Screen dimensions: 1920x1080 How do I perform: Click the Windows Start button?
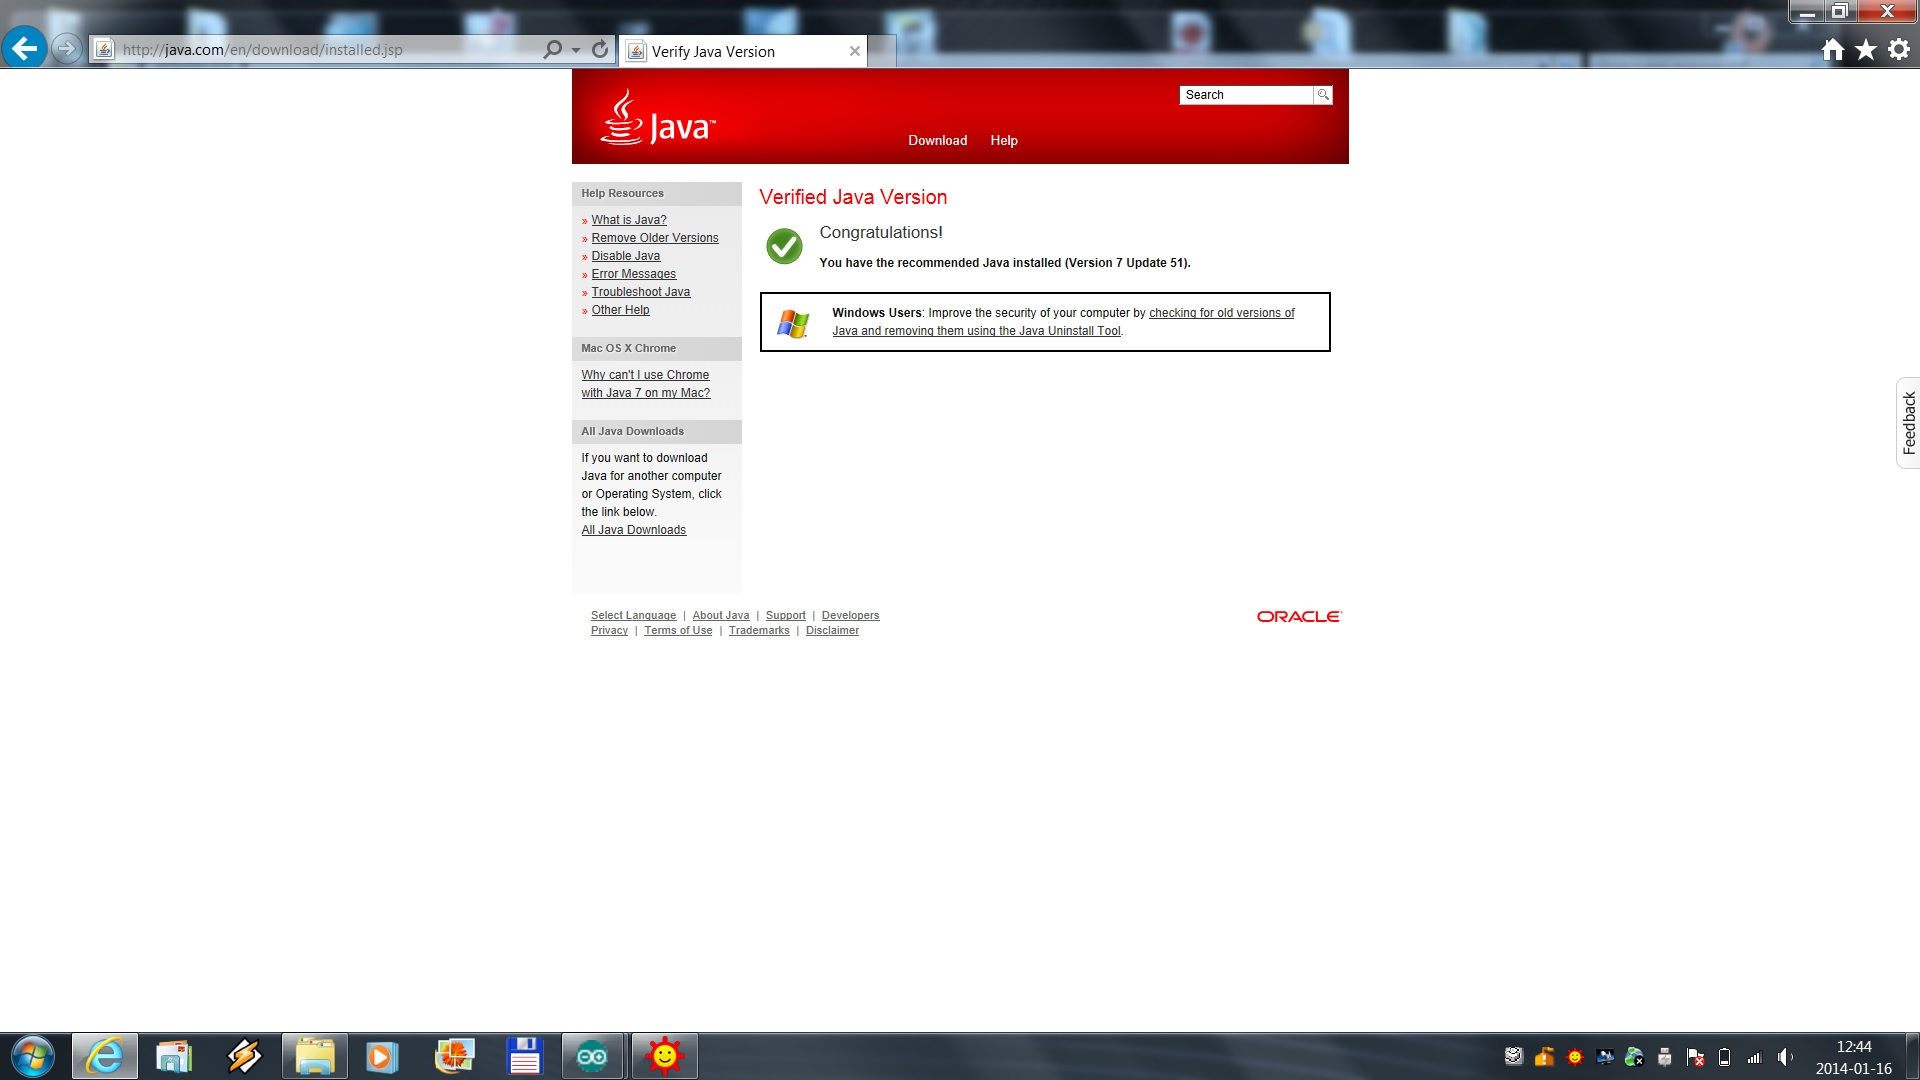pyautogui.click(x=32, y=1056)
